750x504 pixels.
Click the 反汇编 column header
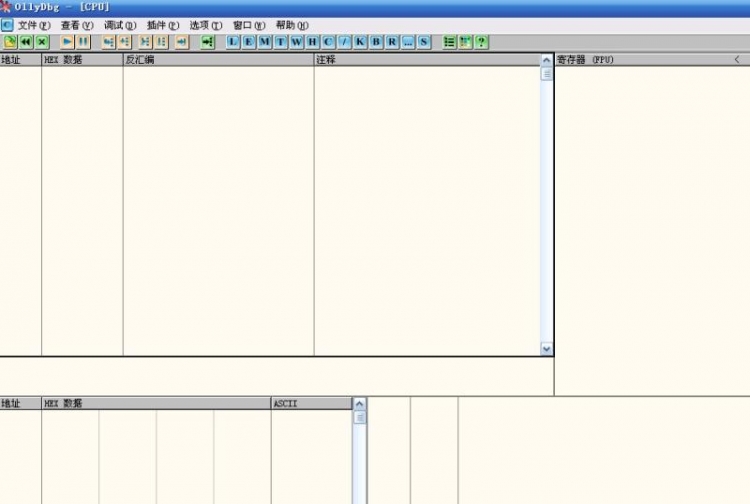219,60
